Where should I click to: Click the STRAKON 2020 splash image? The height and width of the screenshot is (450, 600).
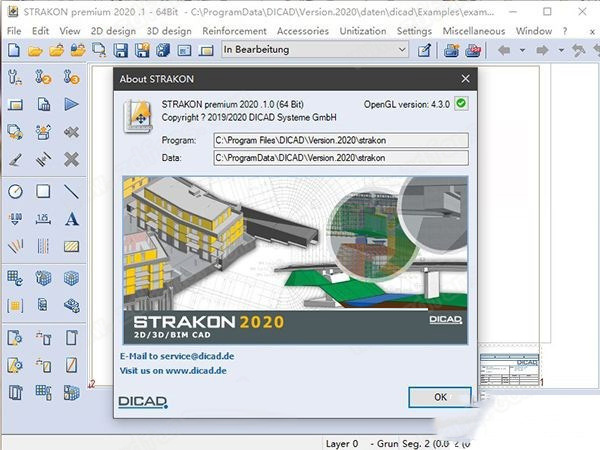click(295, 260)
